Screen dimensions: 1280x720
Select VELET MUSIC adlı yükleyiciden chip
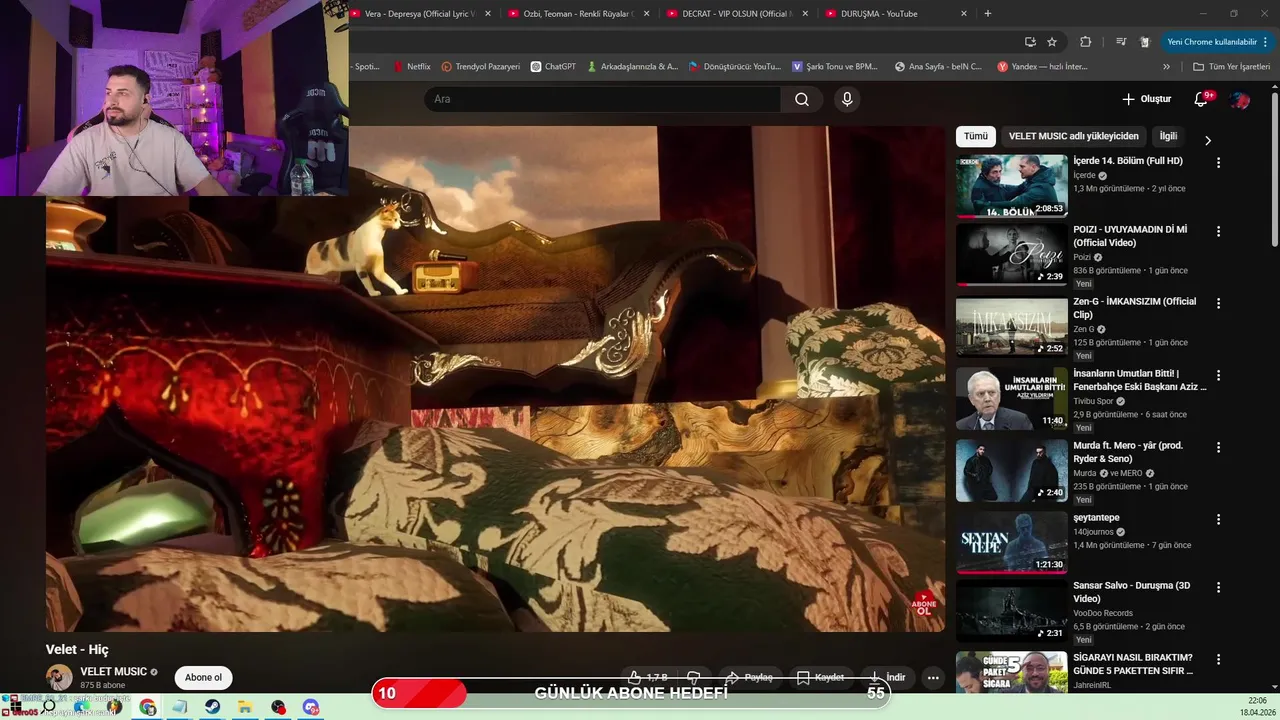tap(1073, 136)
